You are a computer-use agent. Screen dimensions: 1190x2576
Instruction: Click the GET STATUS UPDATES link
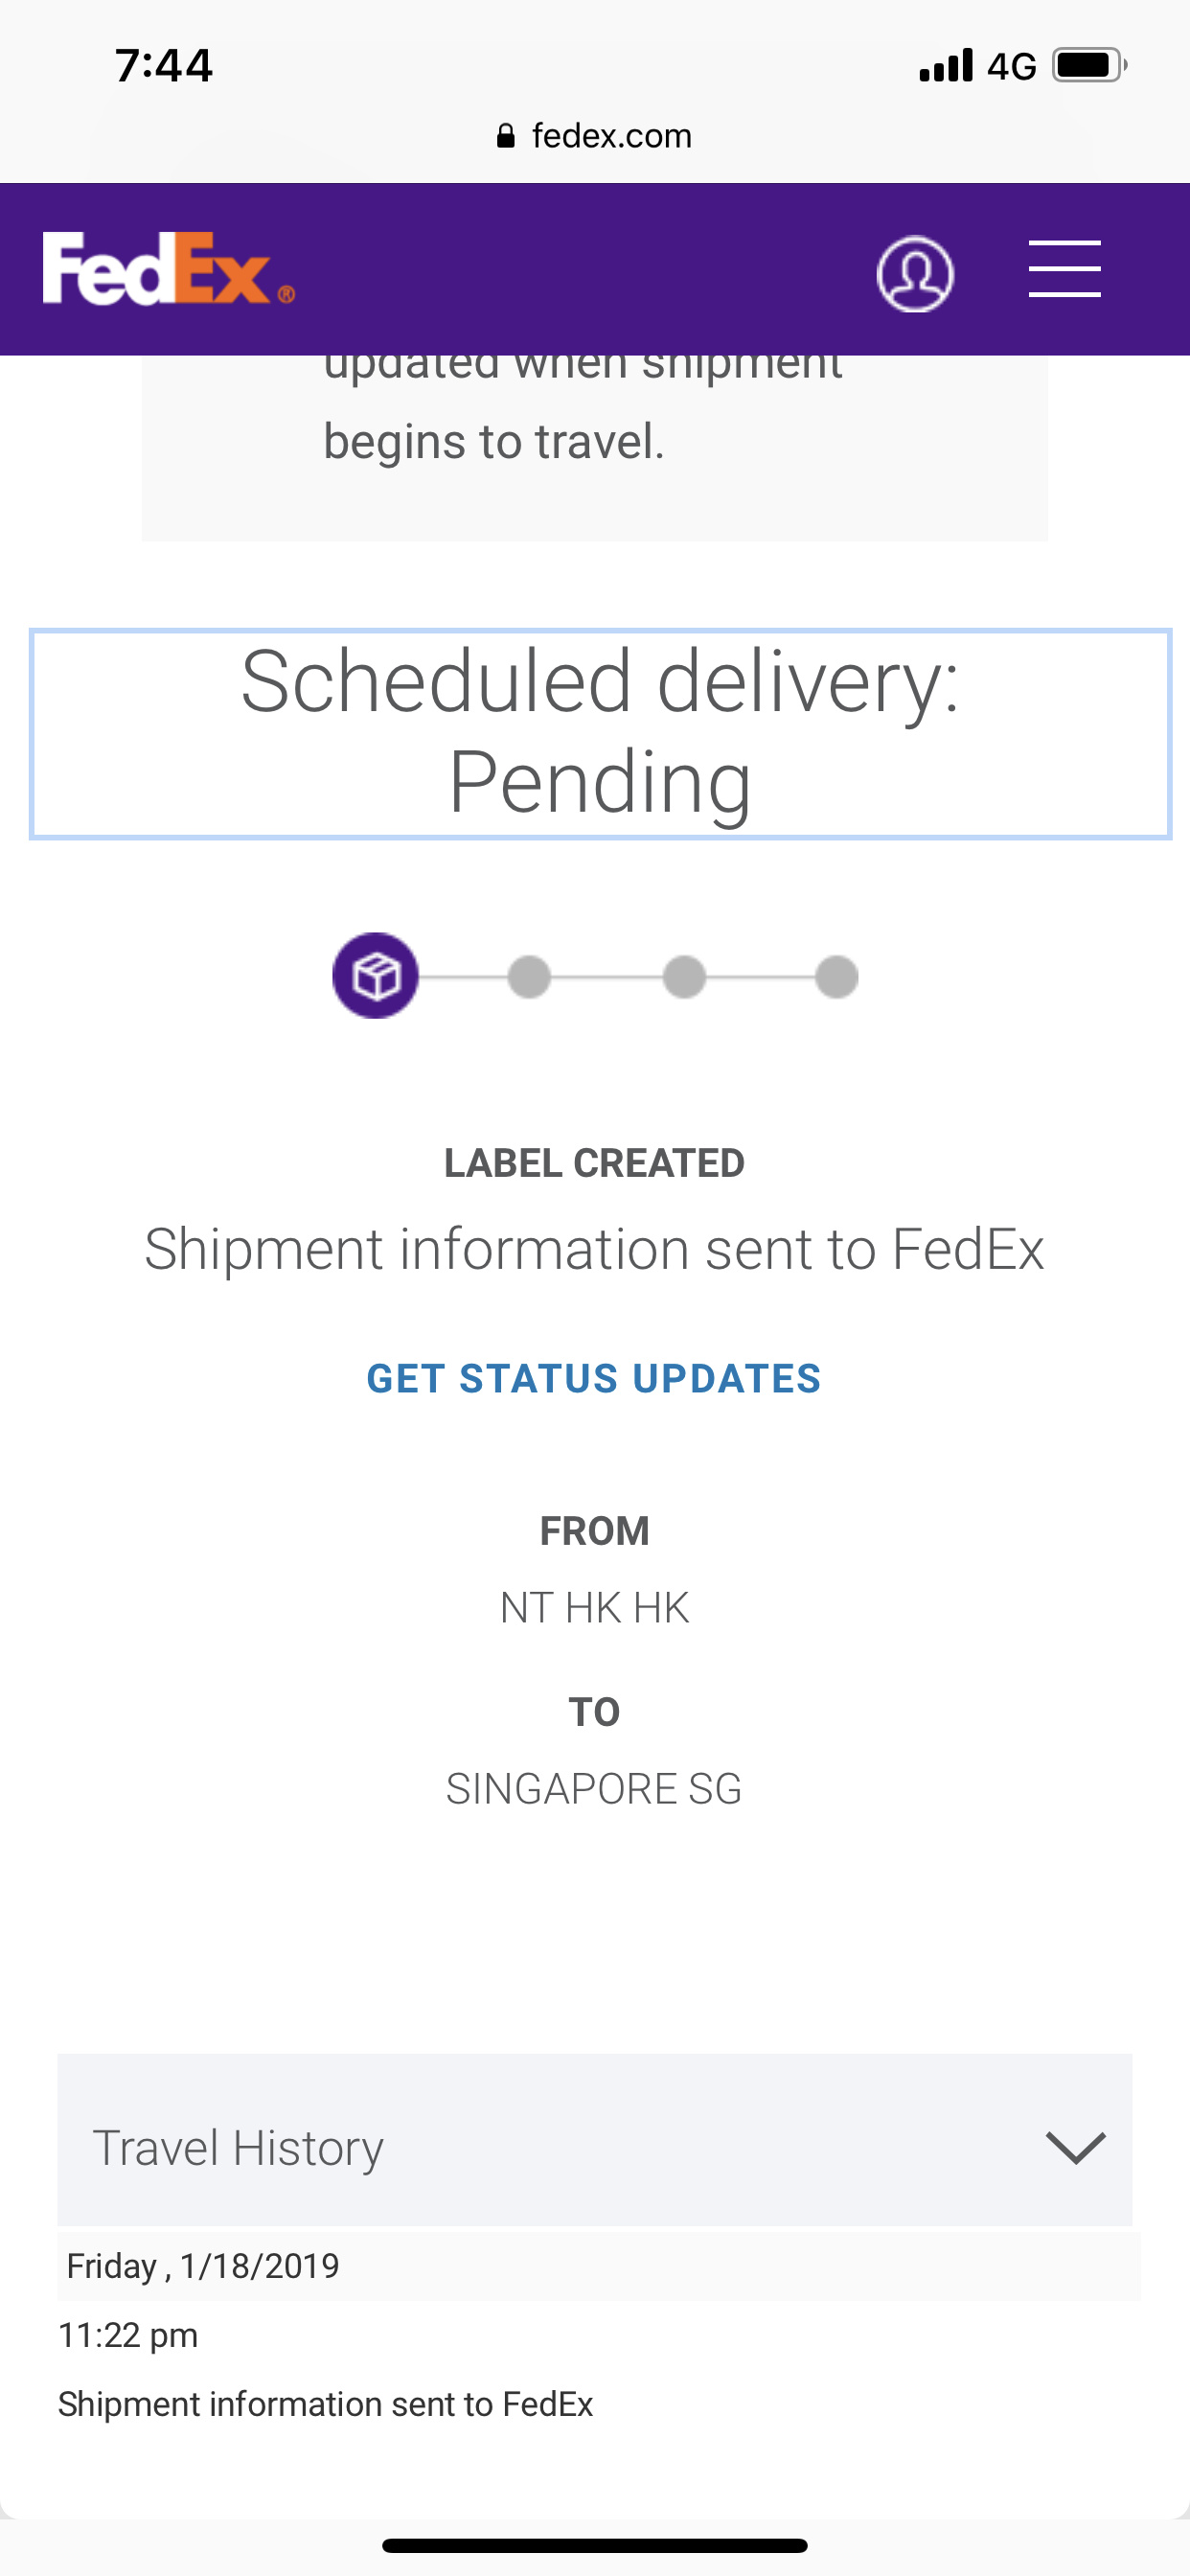tap(594, 1379)
